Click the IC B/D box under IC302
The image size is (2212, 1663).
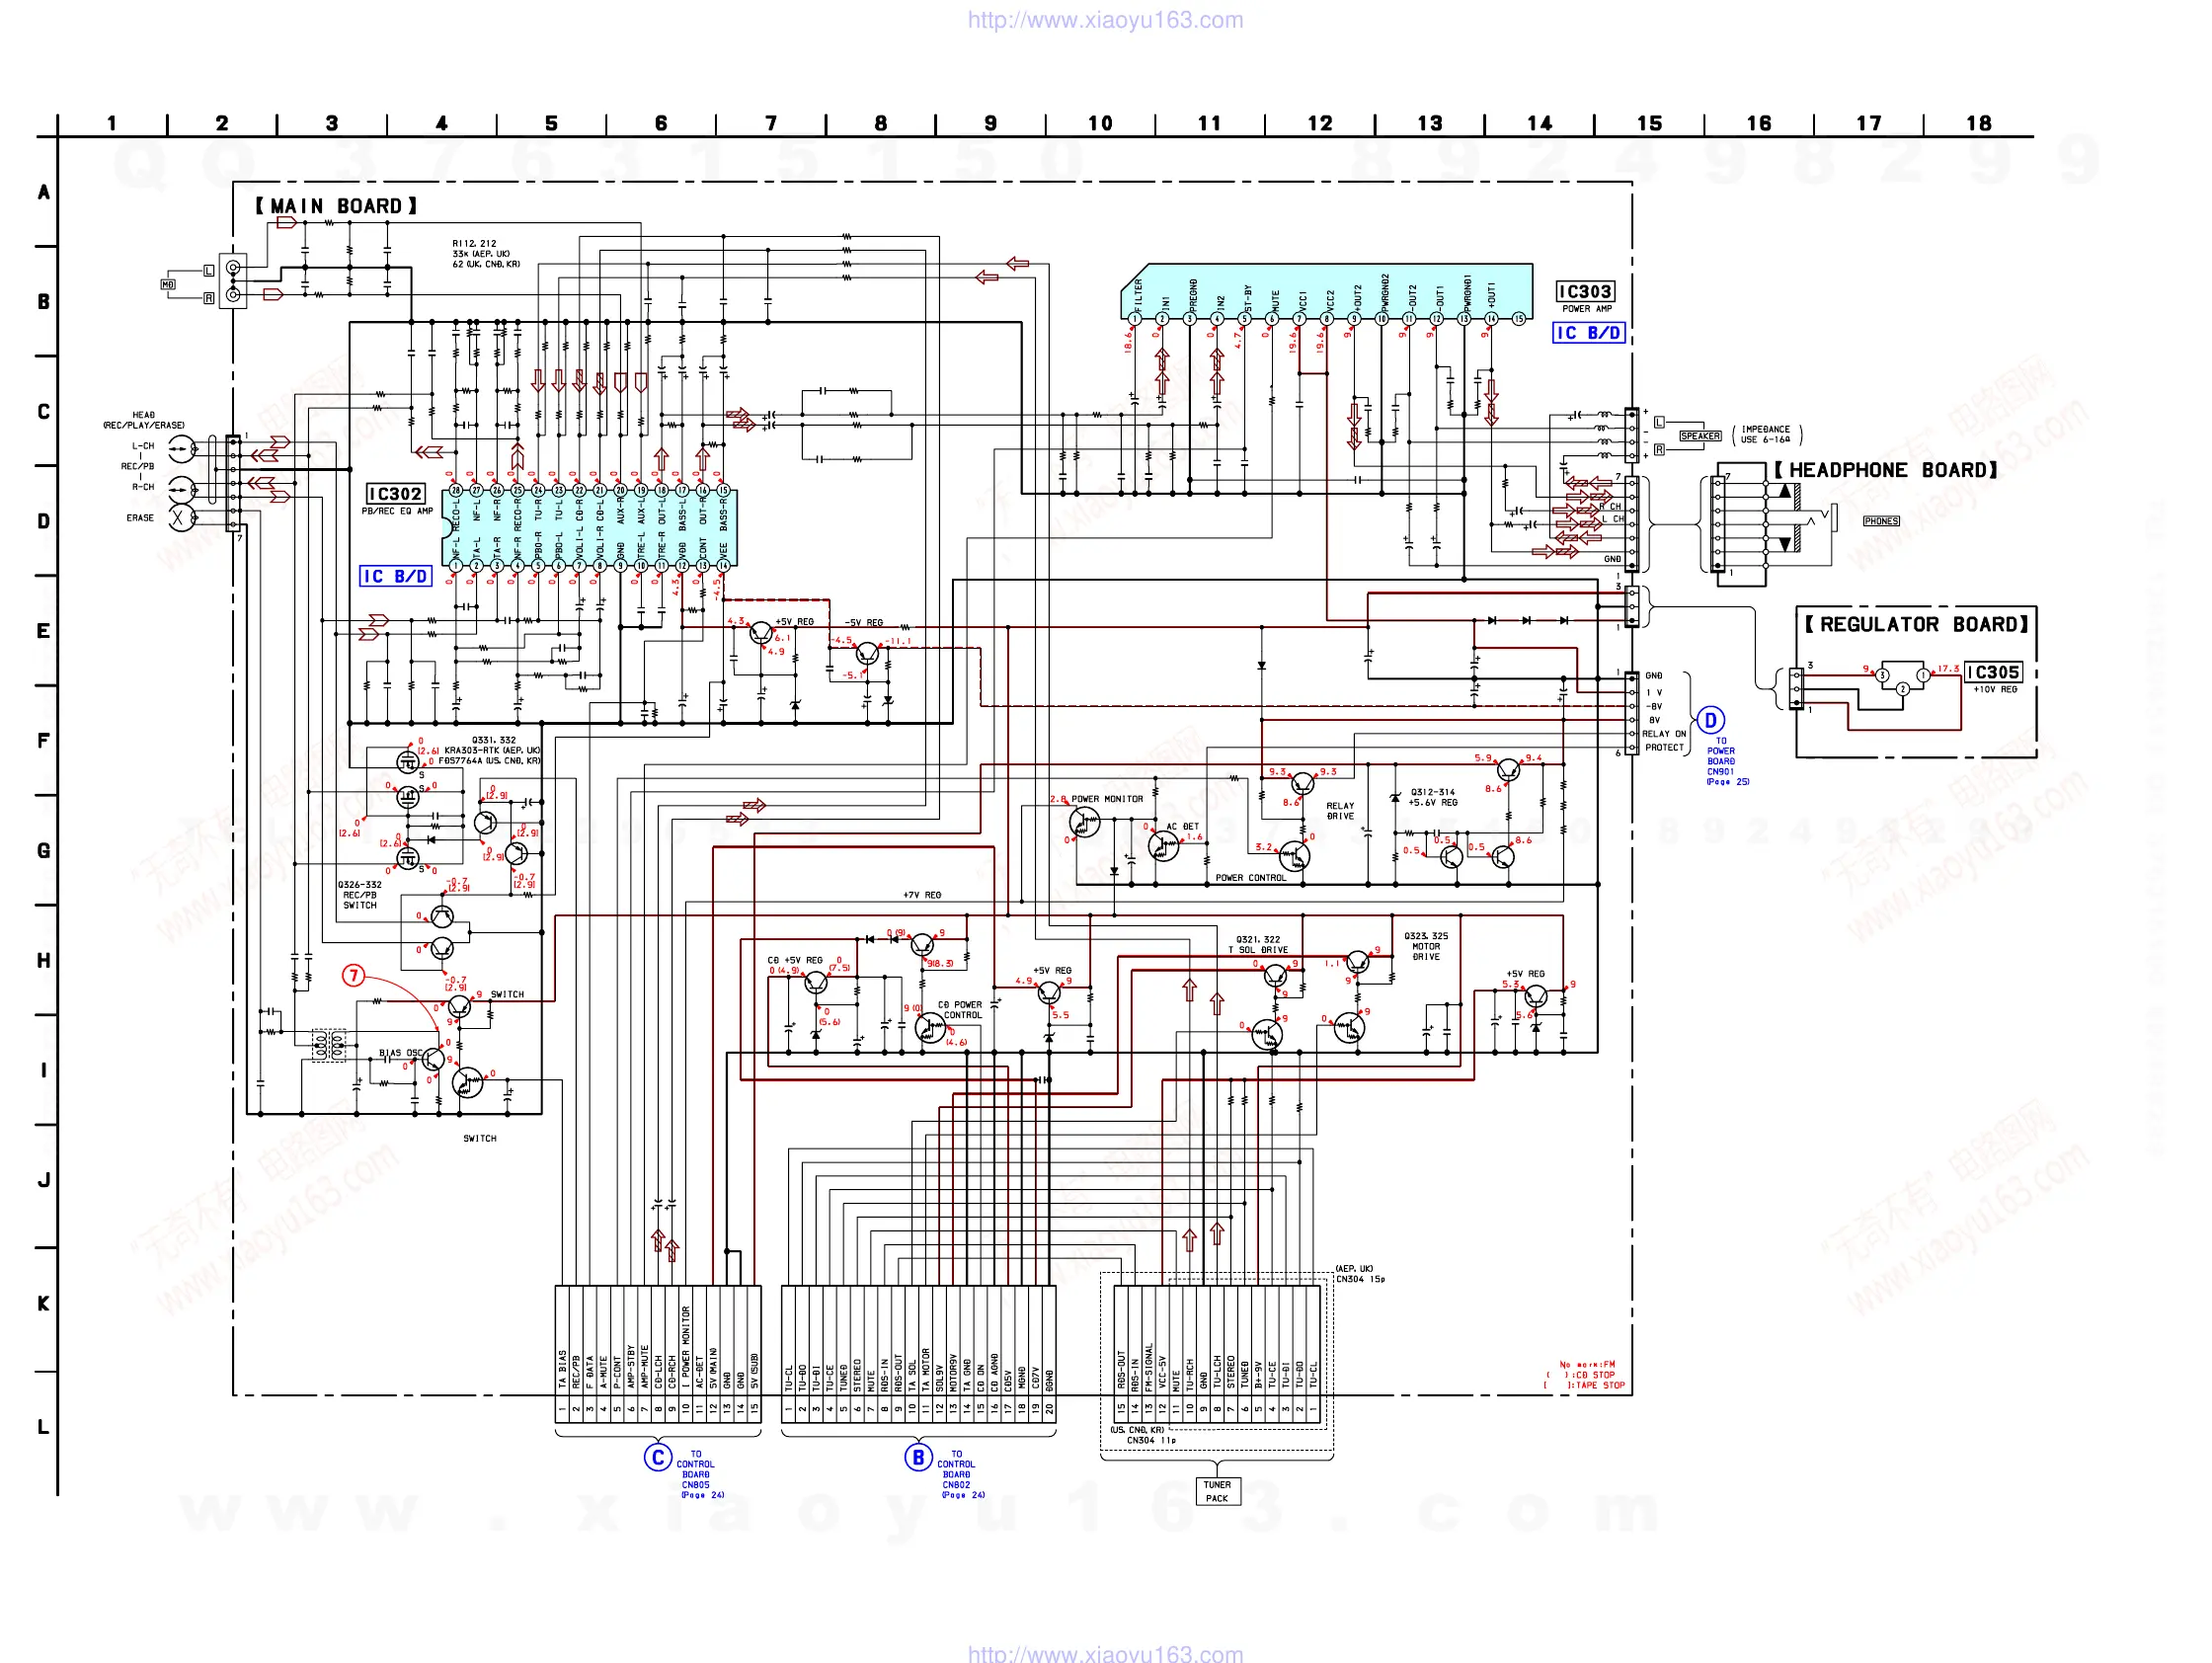click(395, 576)
